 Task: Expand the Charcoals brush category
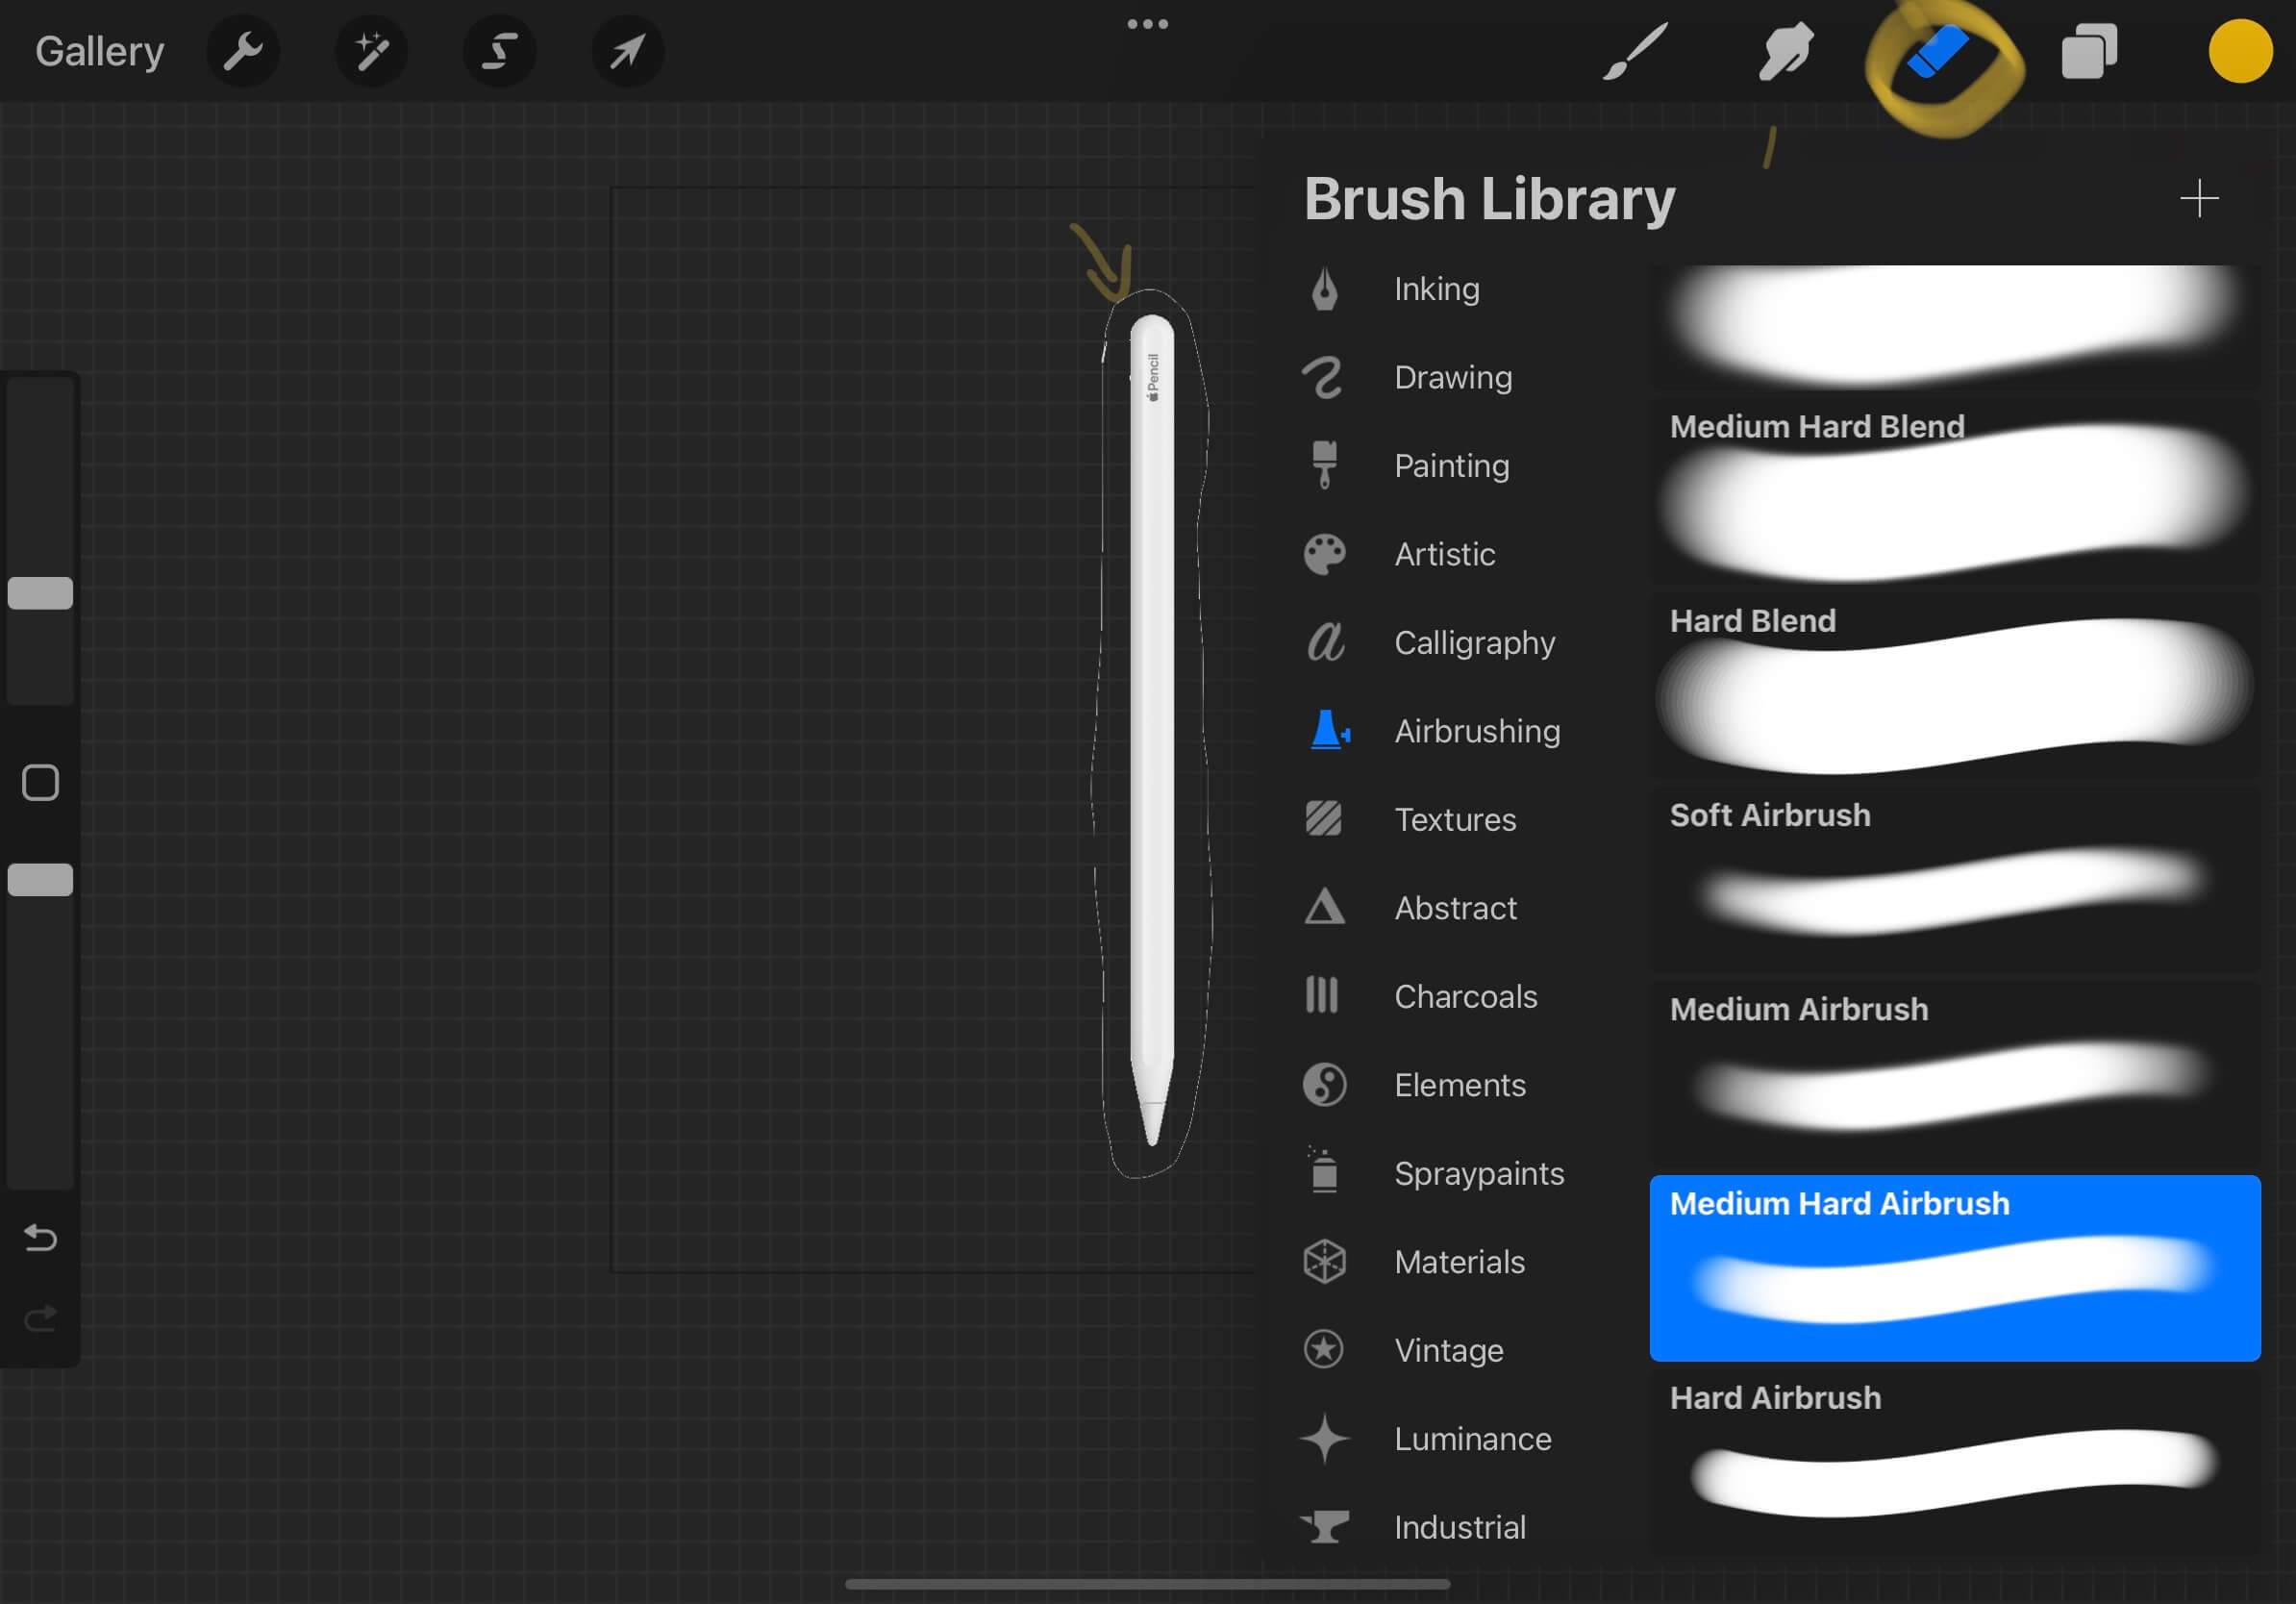1463,996
